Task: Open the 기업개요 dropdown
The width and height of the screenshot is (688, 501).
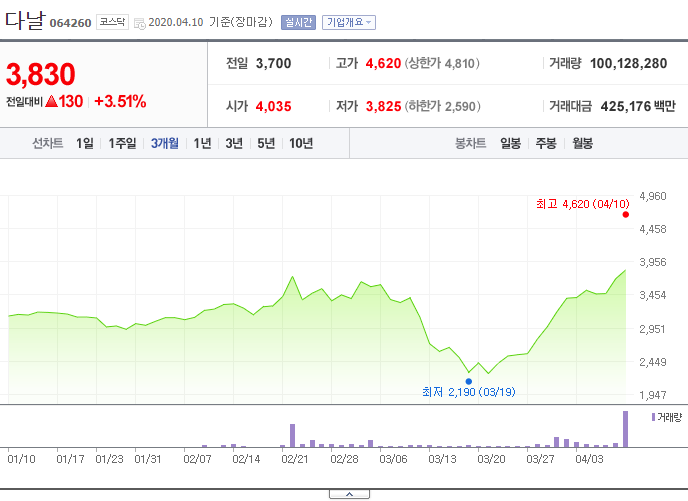Action: [349, 22]
